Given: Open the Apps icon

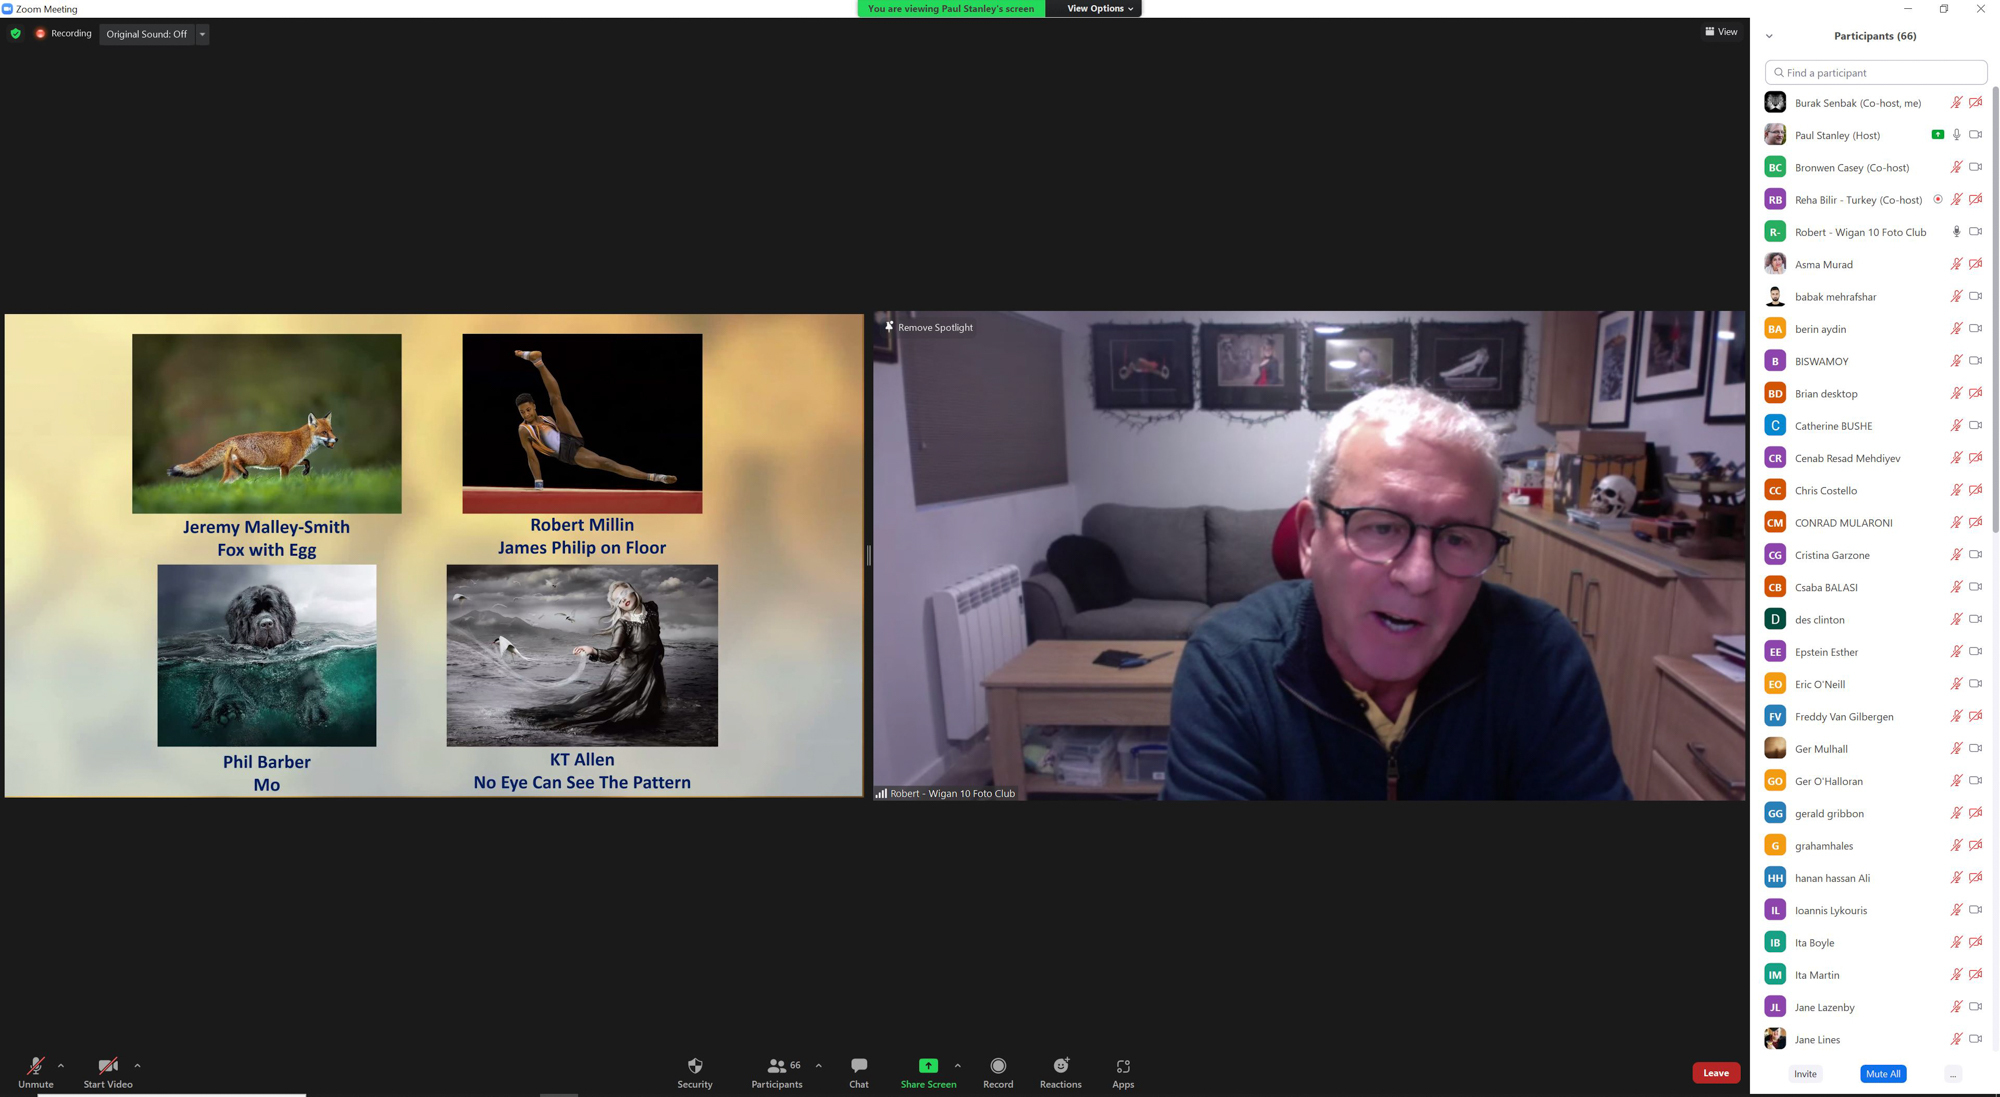Looking at the screenshot, I should (x=1123, y=1065).
